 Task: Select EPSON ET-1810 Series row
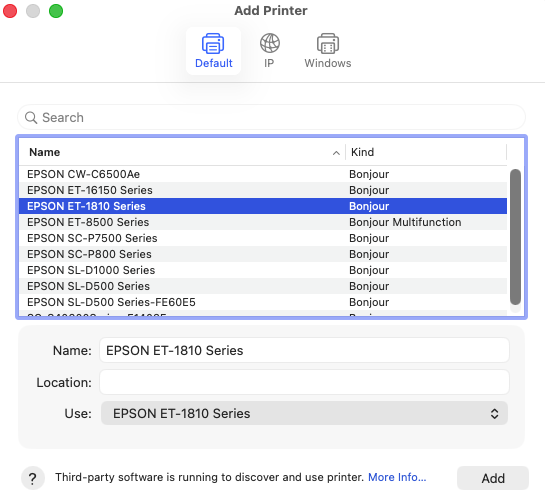click(x=263, y=206)
